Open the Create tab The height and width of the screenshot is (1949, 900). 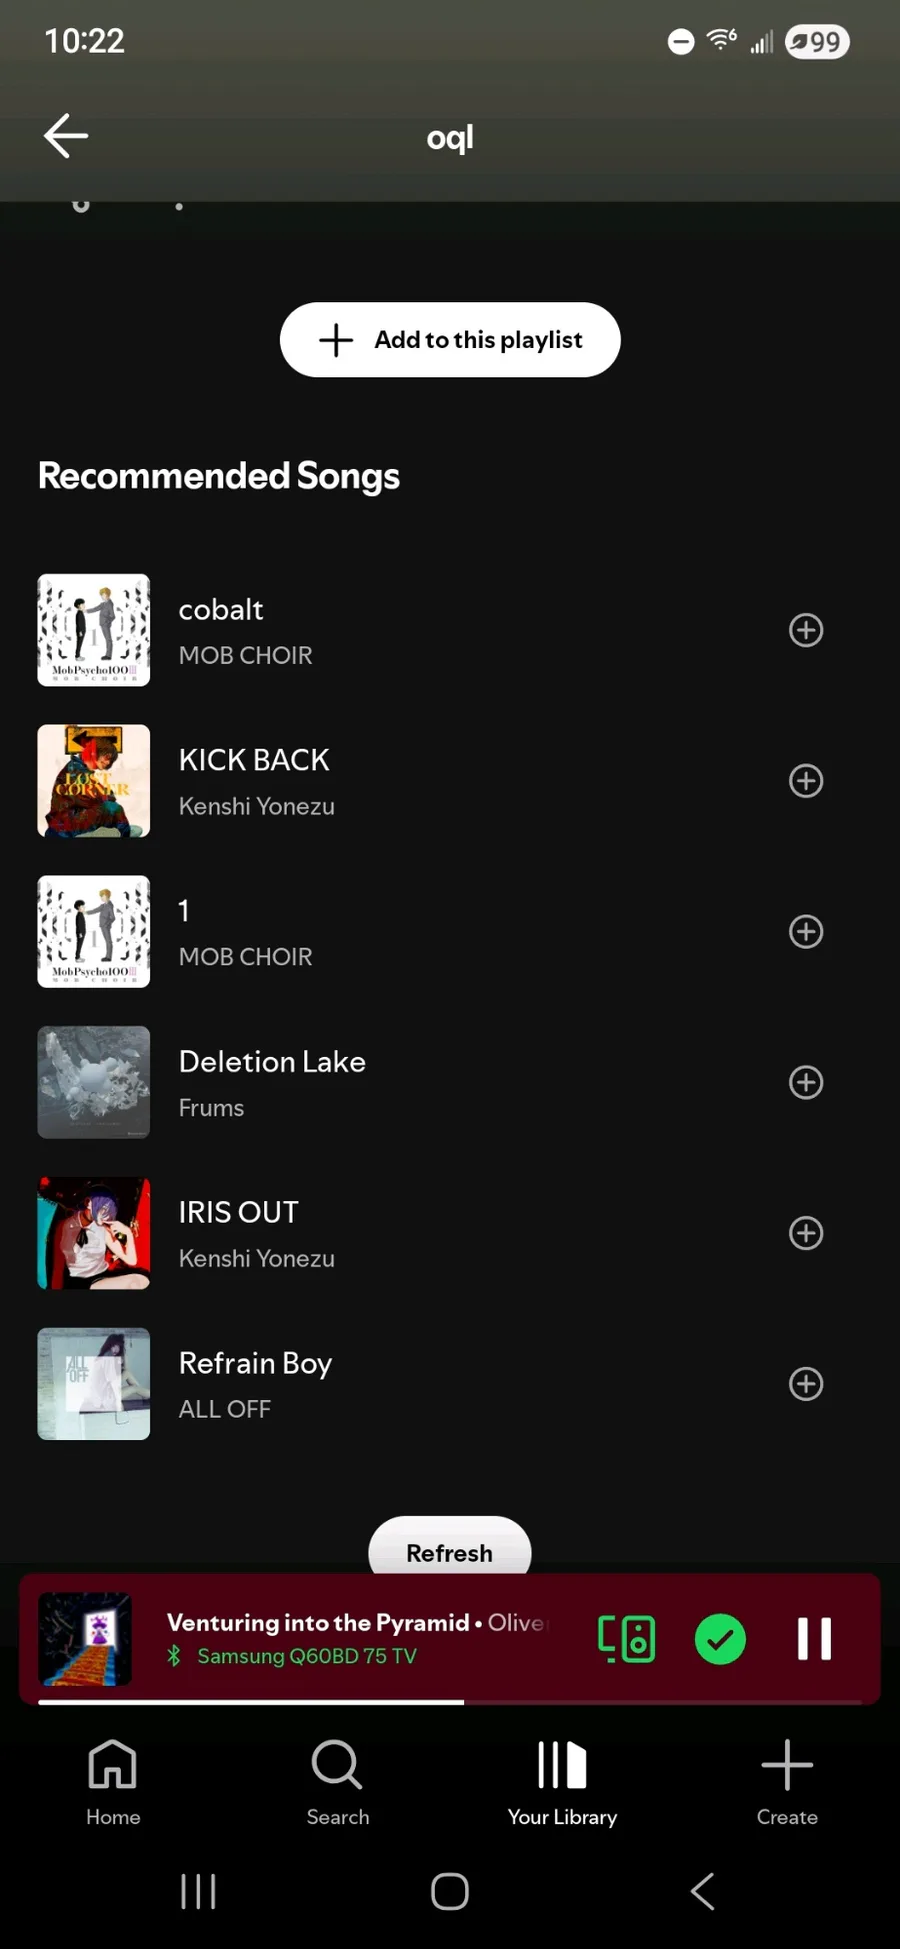[x=787, y=1782]
